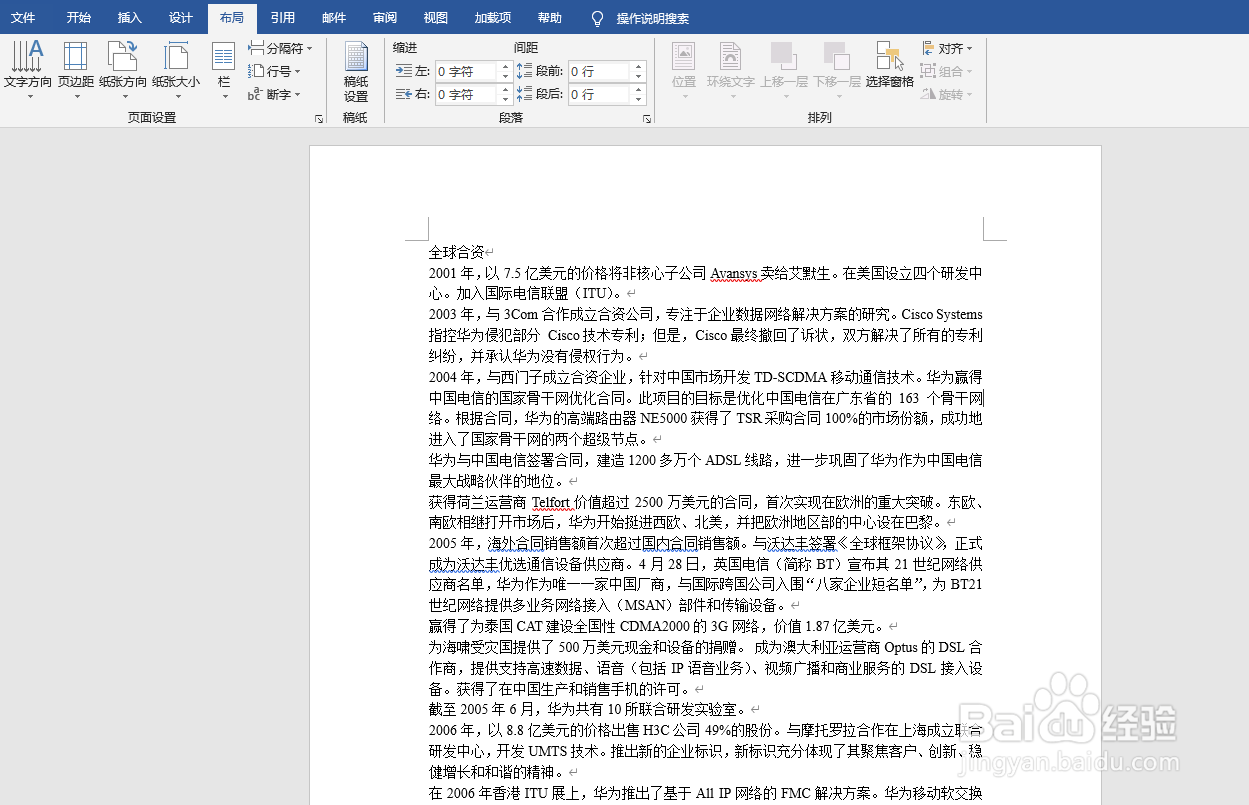This screenshot has height=805, width=1249.
Task: Open the 页边距 margins tool
Action: click(76, 70)
